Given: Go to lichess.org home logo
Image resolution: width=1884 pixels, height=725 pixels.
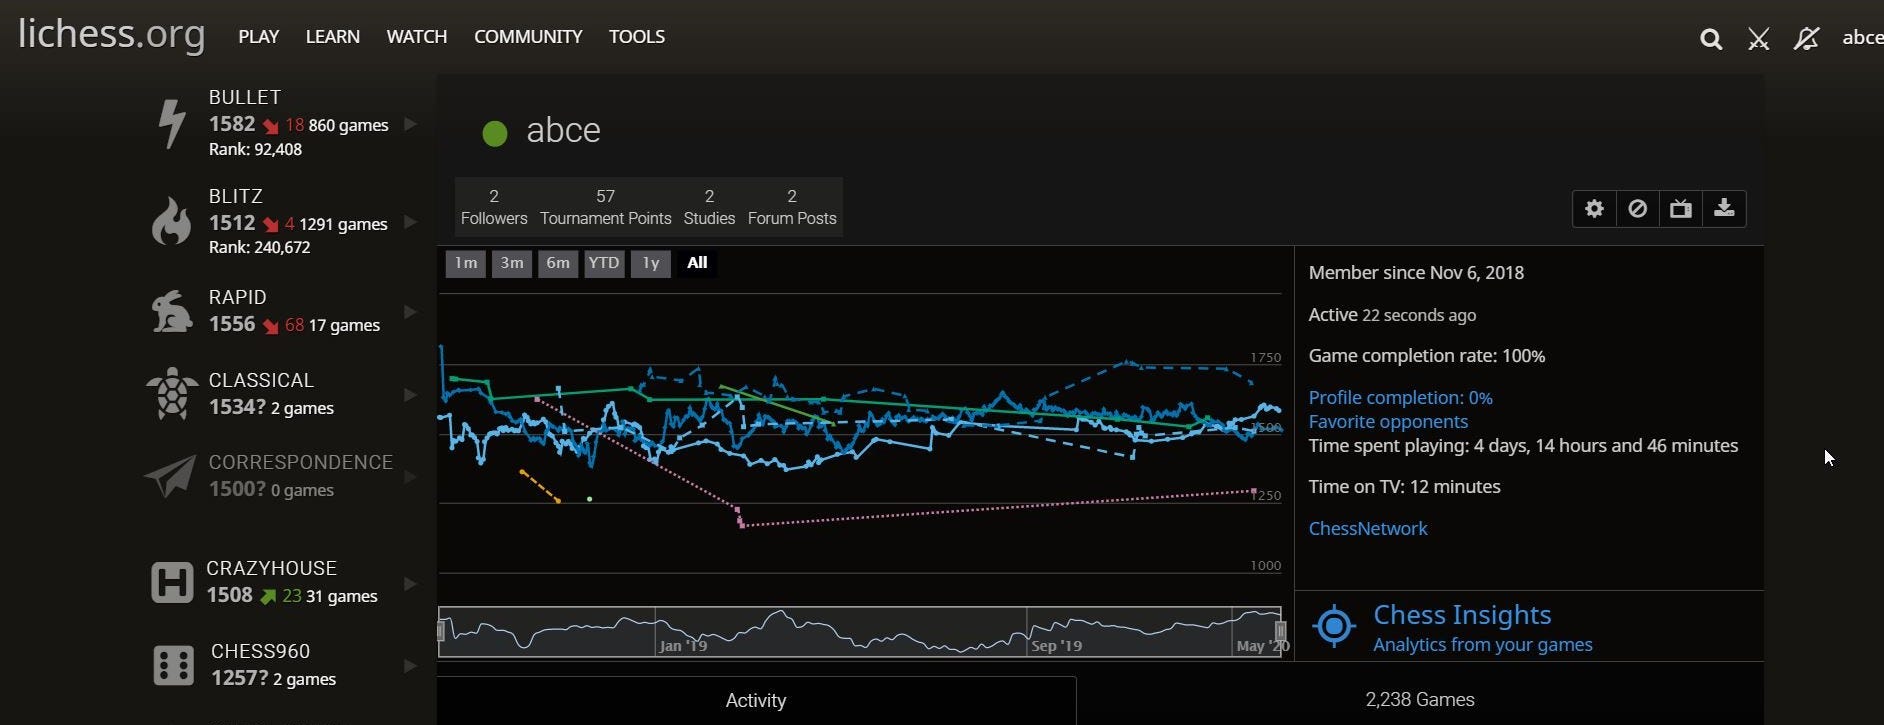Looking at the screenshot, I should point(112,34).
